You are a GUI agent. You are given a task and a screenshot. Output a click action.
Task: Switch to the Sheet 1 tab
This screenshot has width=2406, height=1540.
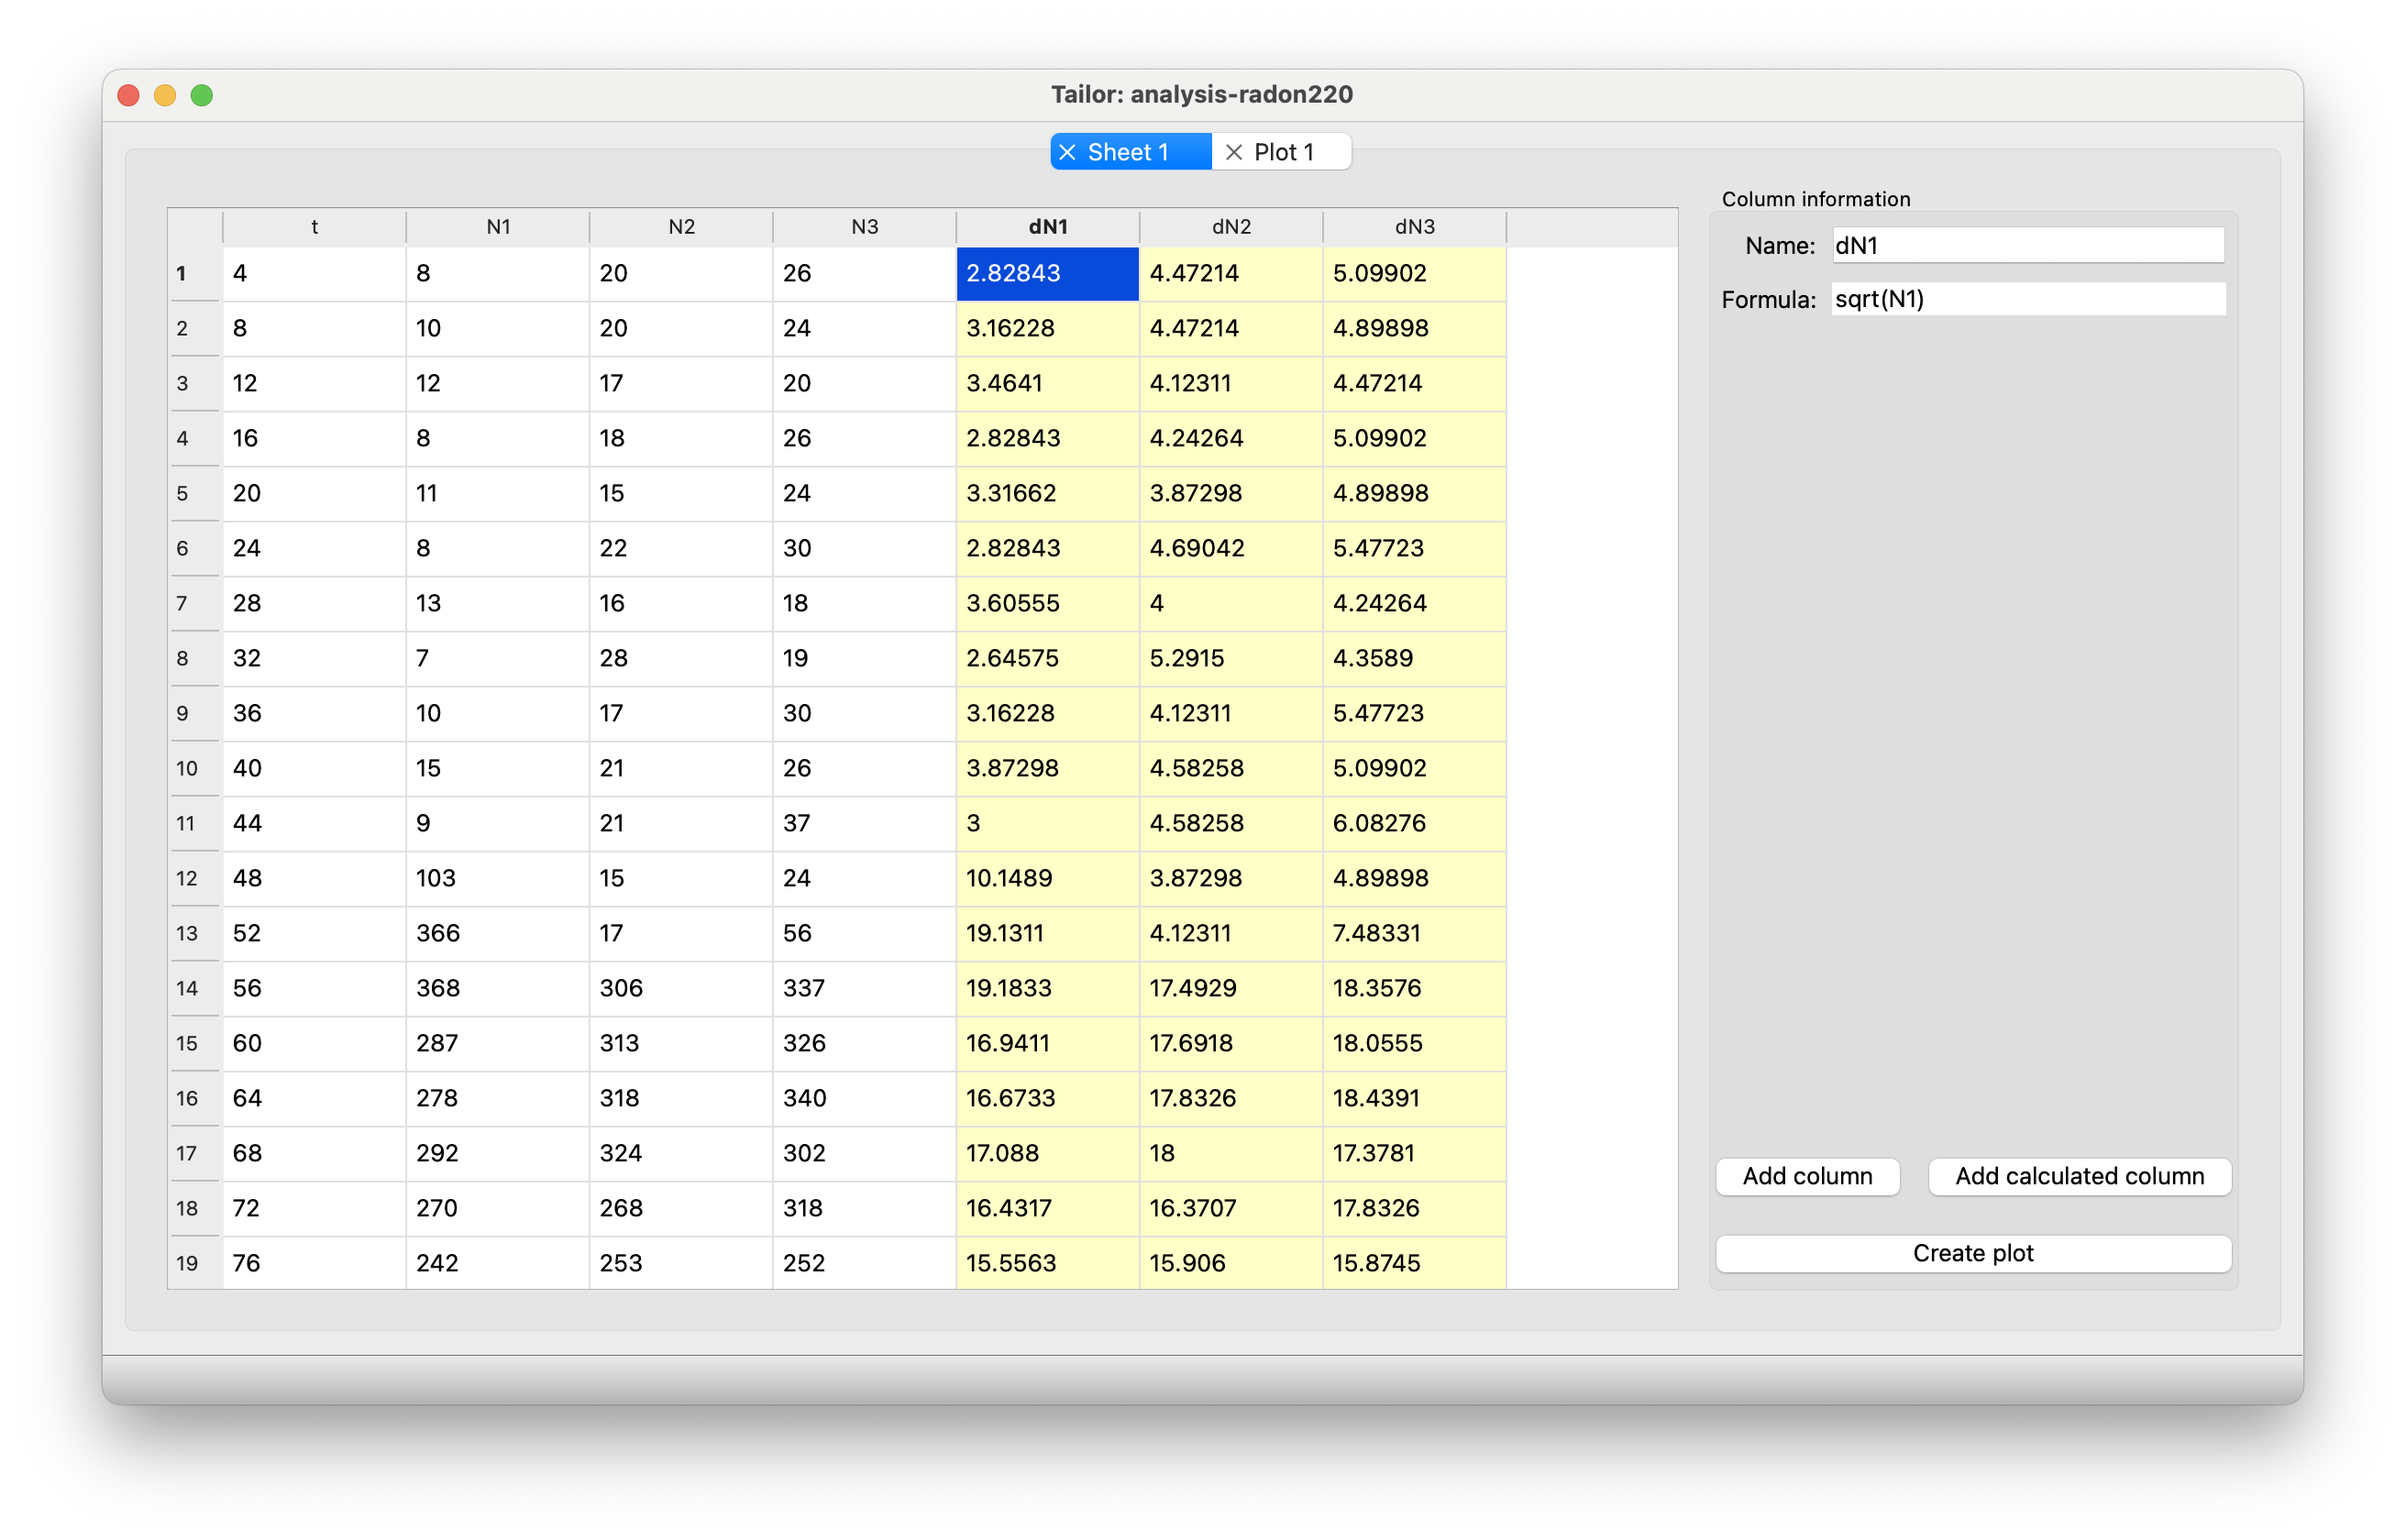click(x=1130, y=151)
